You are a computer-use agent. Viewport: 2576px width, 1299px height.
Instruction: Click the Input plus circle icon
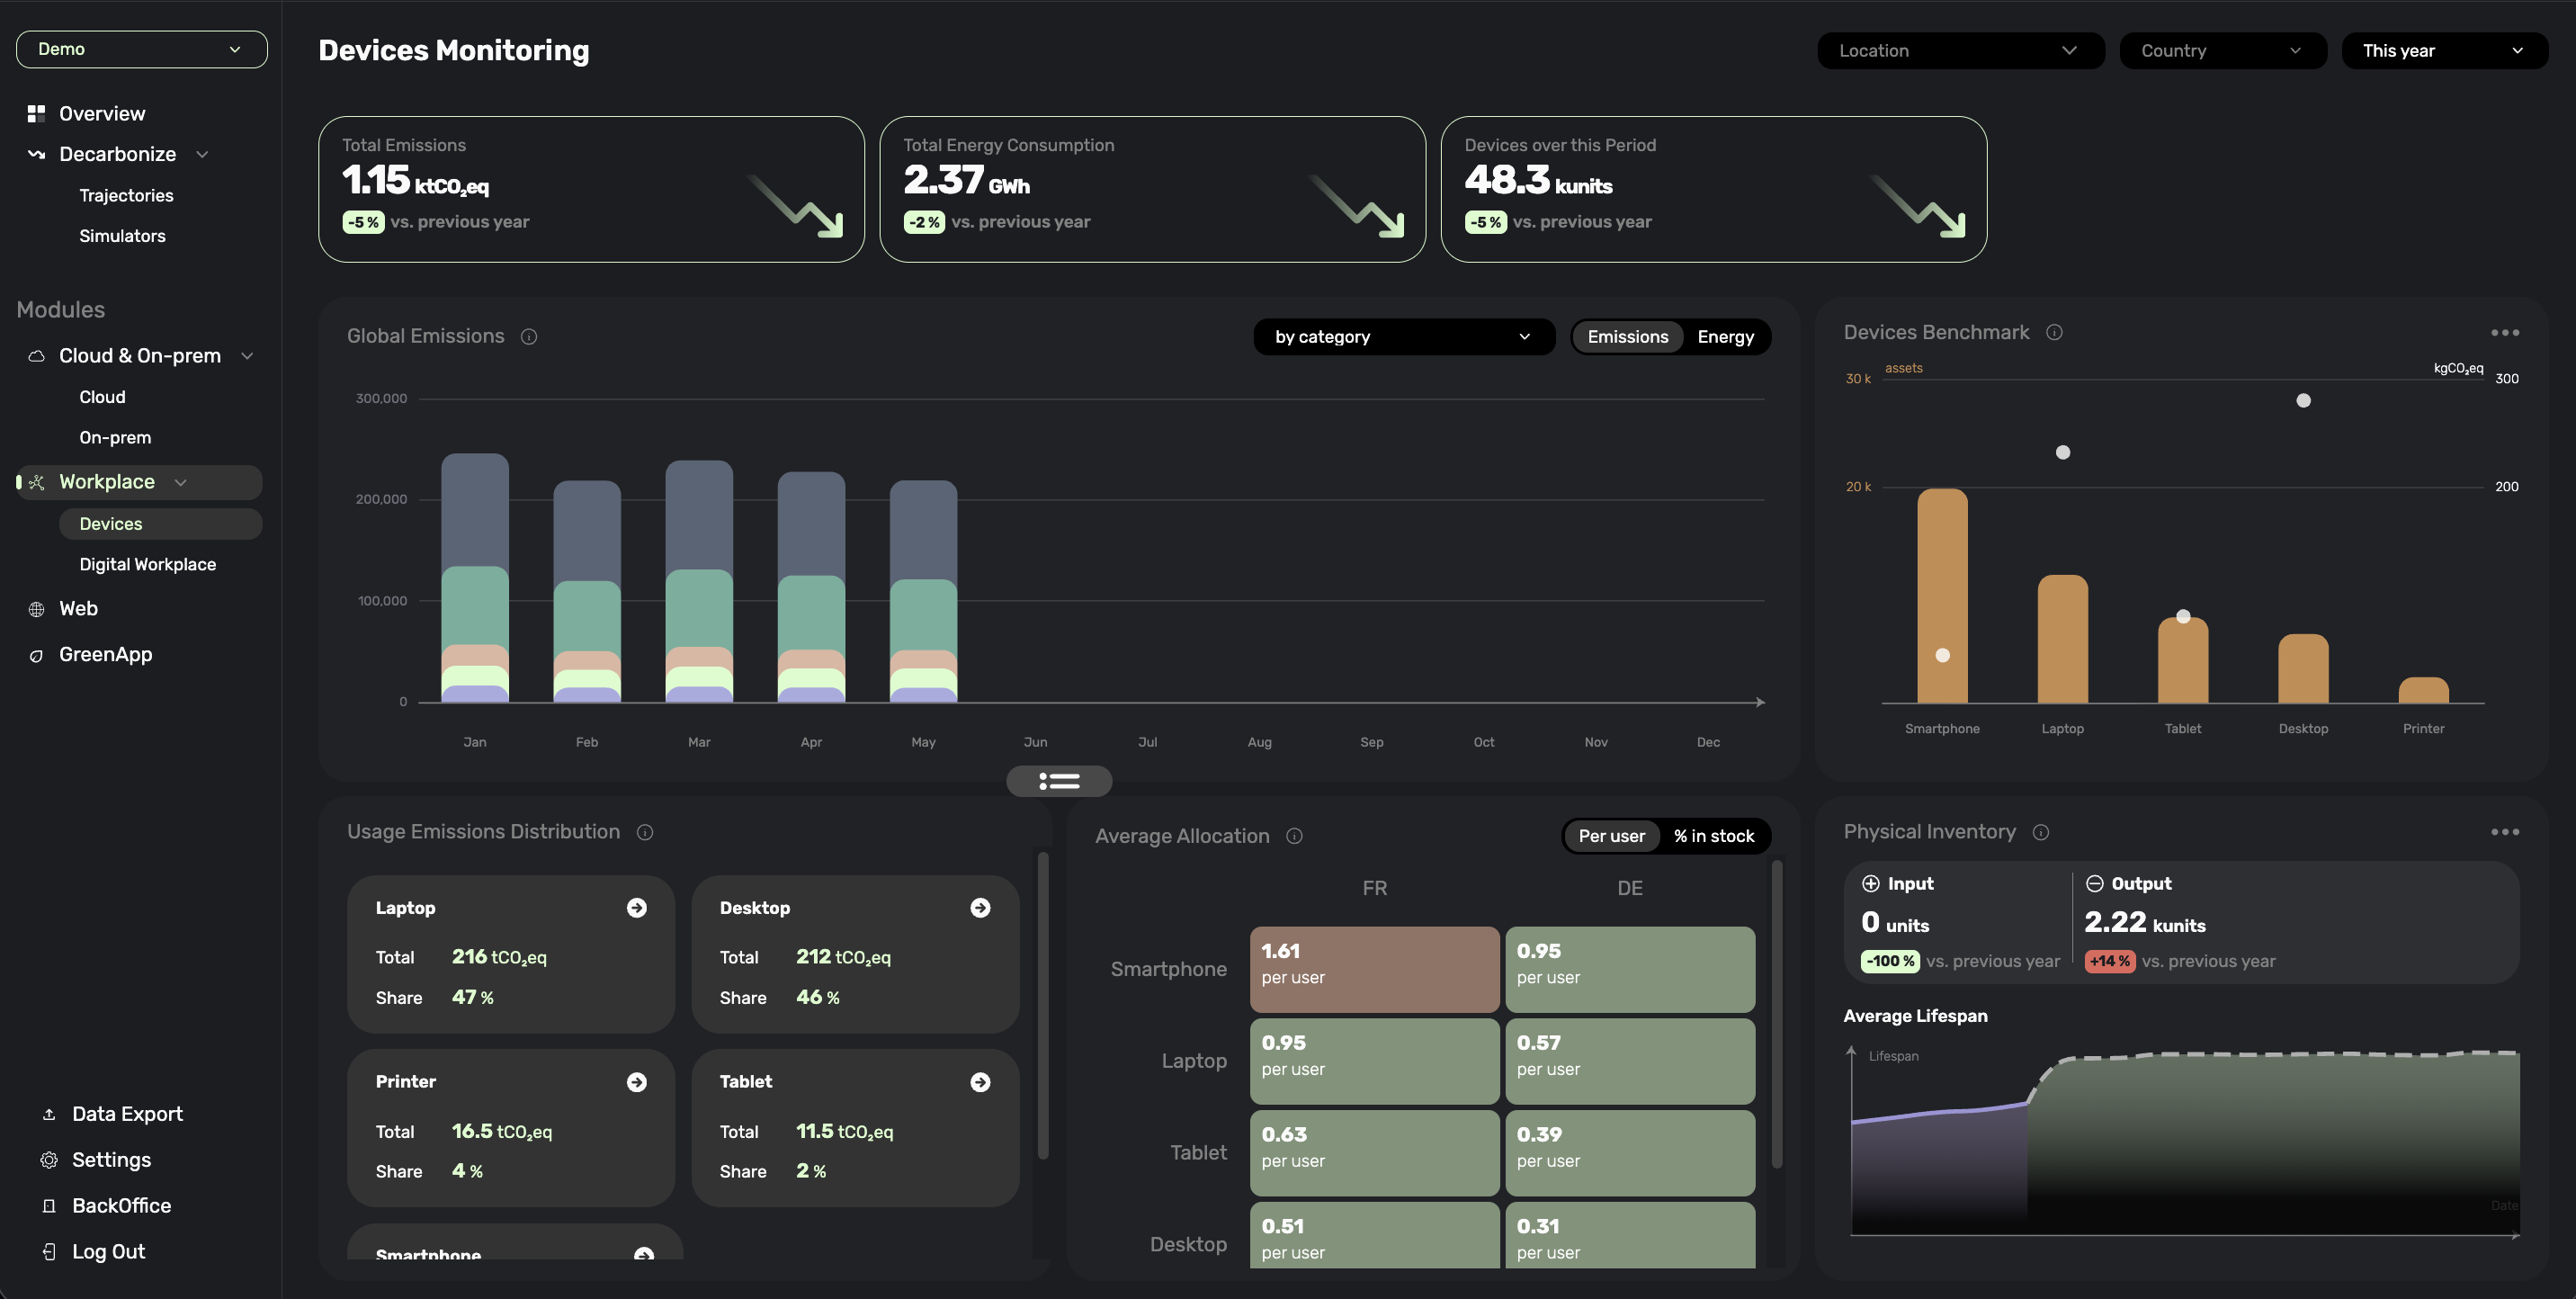pyautogui.click(x=1871, y=884)
